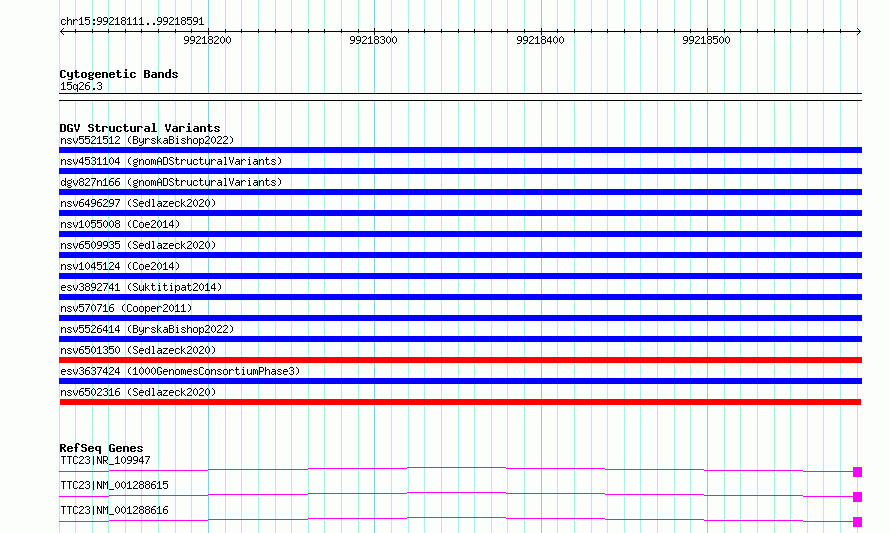Select the magenta exon box of TTC23|NM_001288616
This screenshot has width=890, height=533.
pyautogui.click(x=858, y=522)
